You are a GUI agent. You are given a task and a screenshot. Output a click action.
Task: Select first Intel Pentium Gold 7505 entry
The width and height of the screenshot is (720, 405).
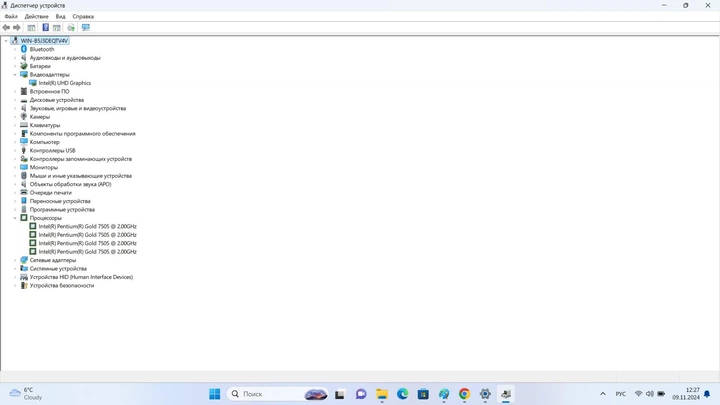(87, 226)
